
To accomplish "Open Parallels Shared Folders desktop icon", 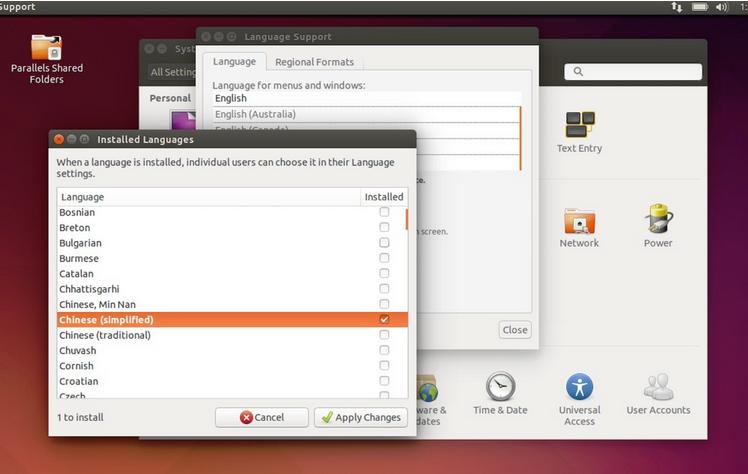I will click(x=46, y=59).
